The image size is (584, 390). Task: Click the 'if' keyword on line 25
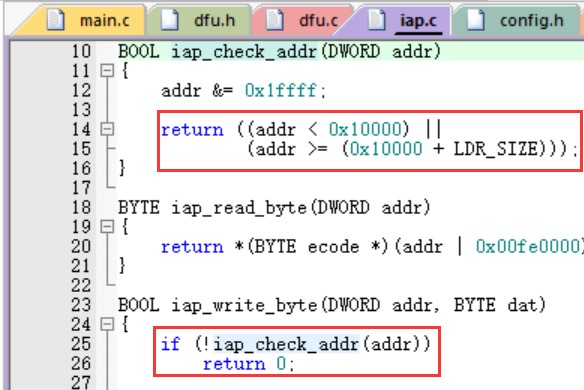(171, 344)
